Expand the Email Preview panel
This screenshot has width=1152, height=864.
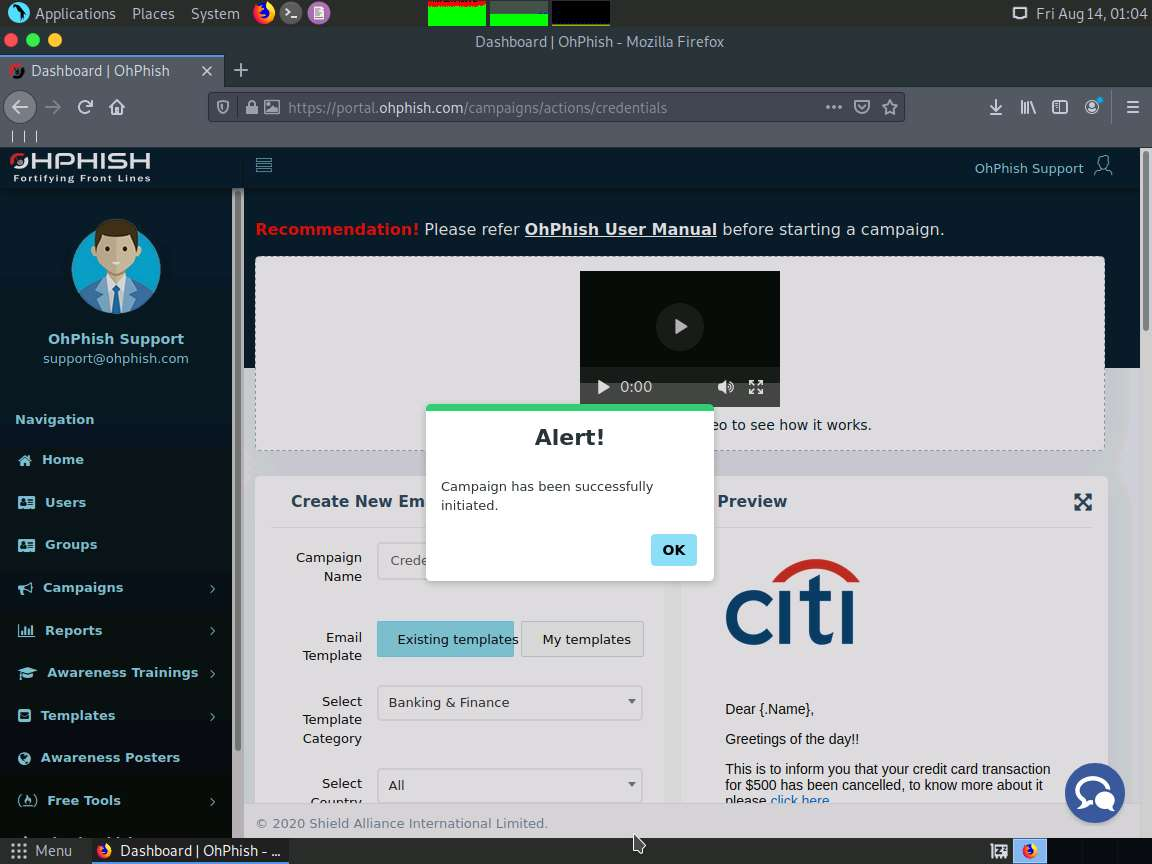pyautogui.click(x=1082, y=502)
